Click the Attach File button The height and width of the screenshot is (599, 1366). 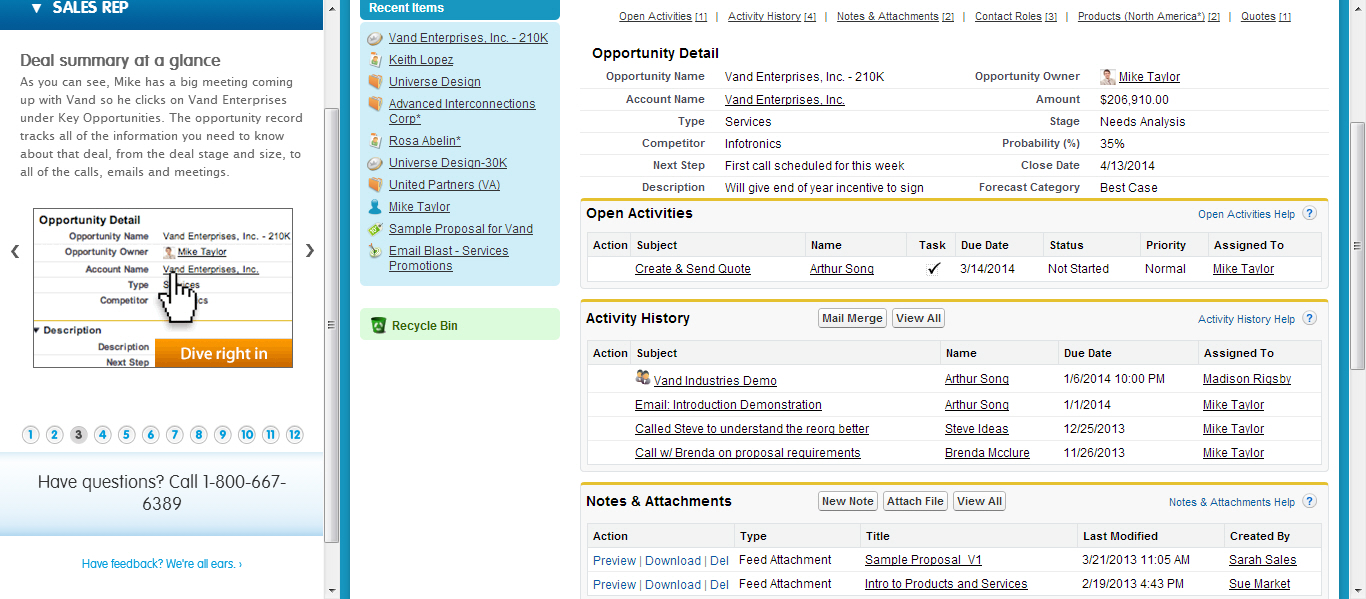click(915, 501)
